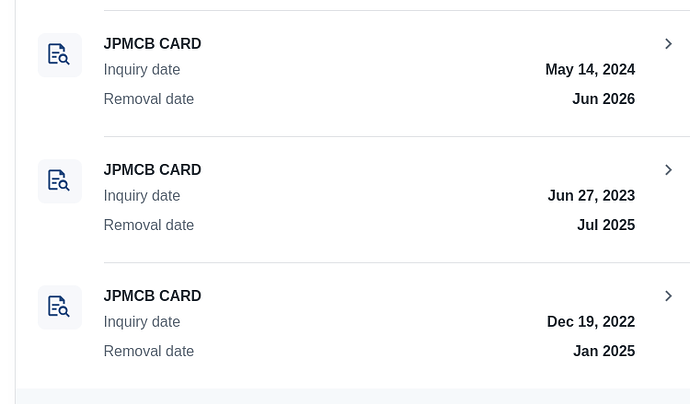Expand chevron for May 14, 2024 JPMCB inquiry

point(668,44)
